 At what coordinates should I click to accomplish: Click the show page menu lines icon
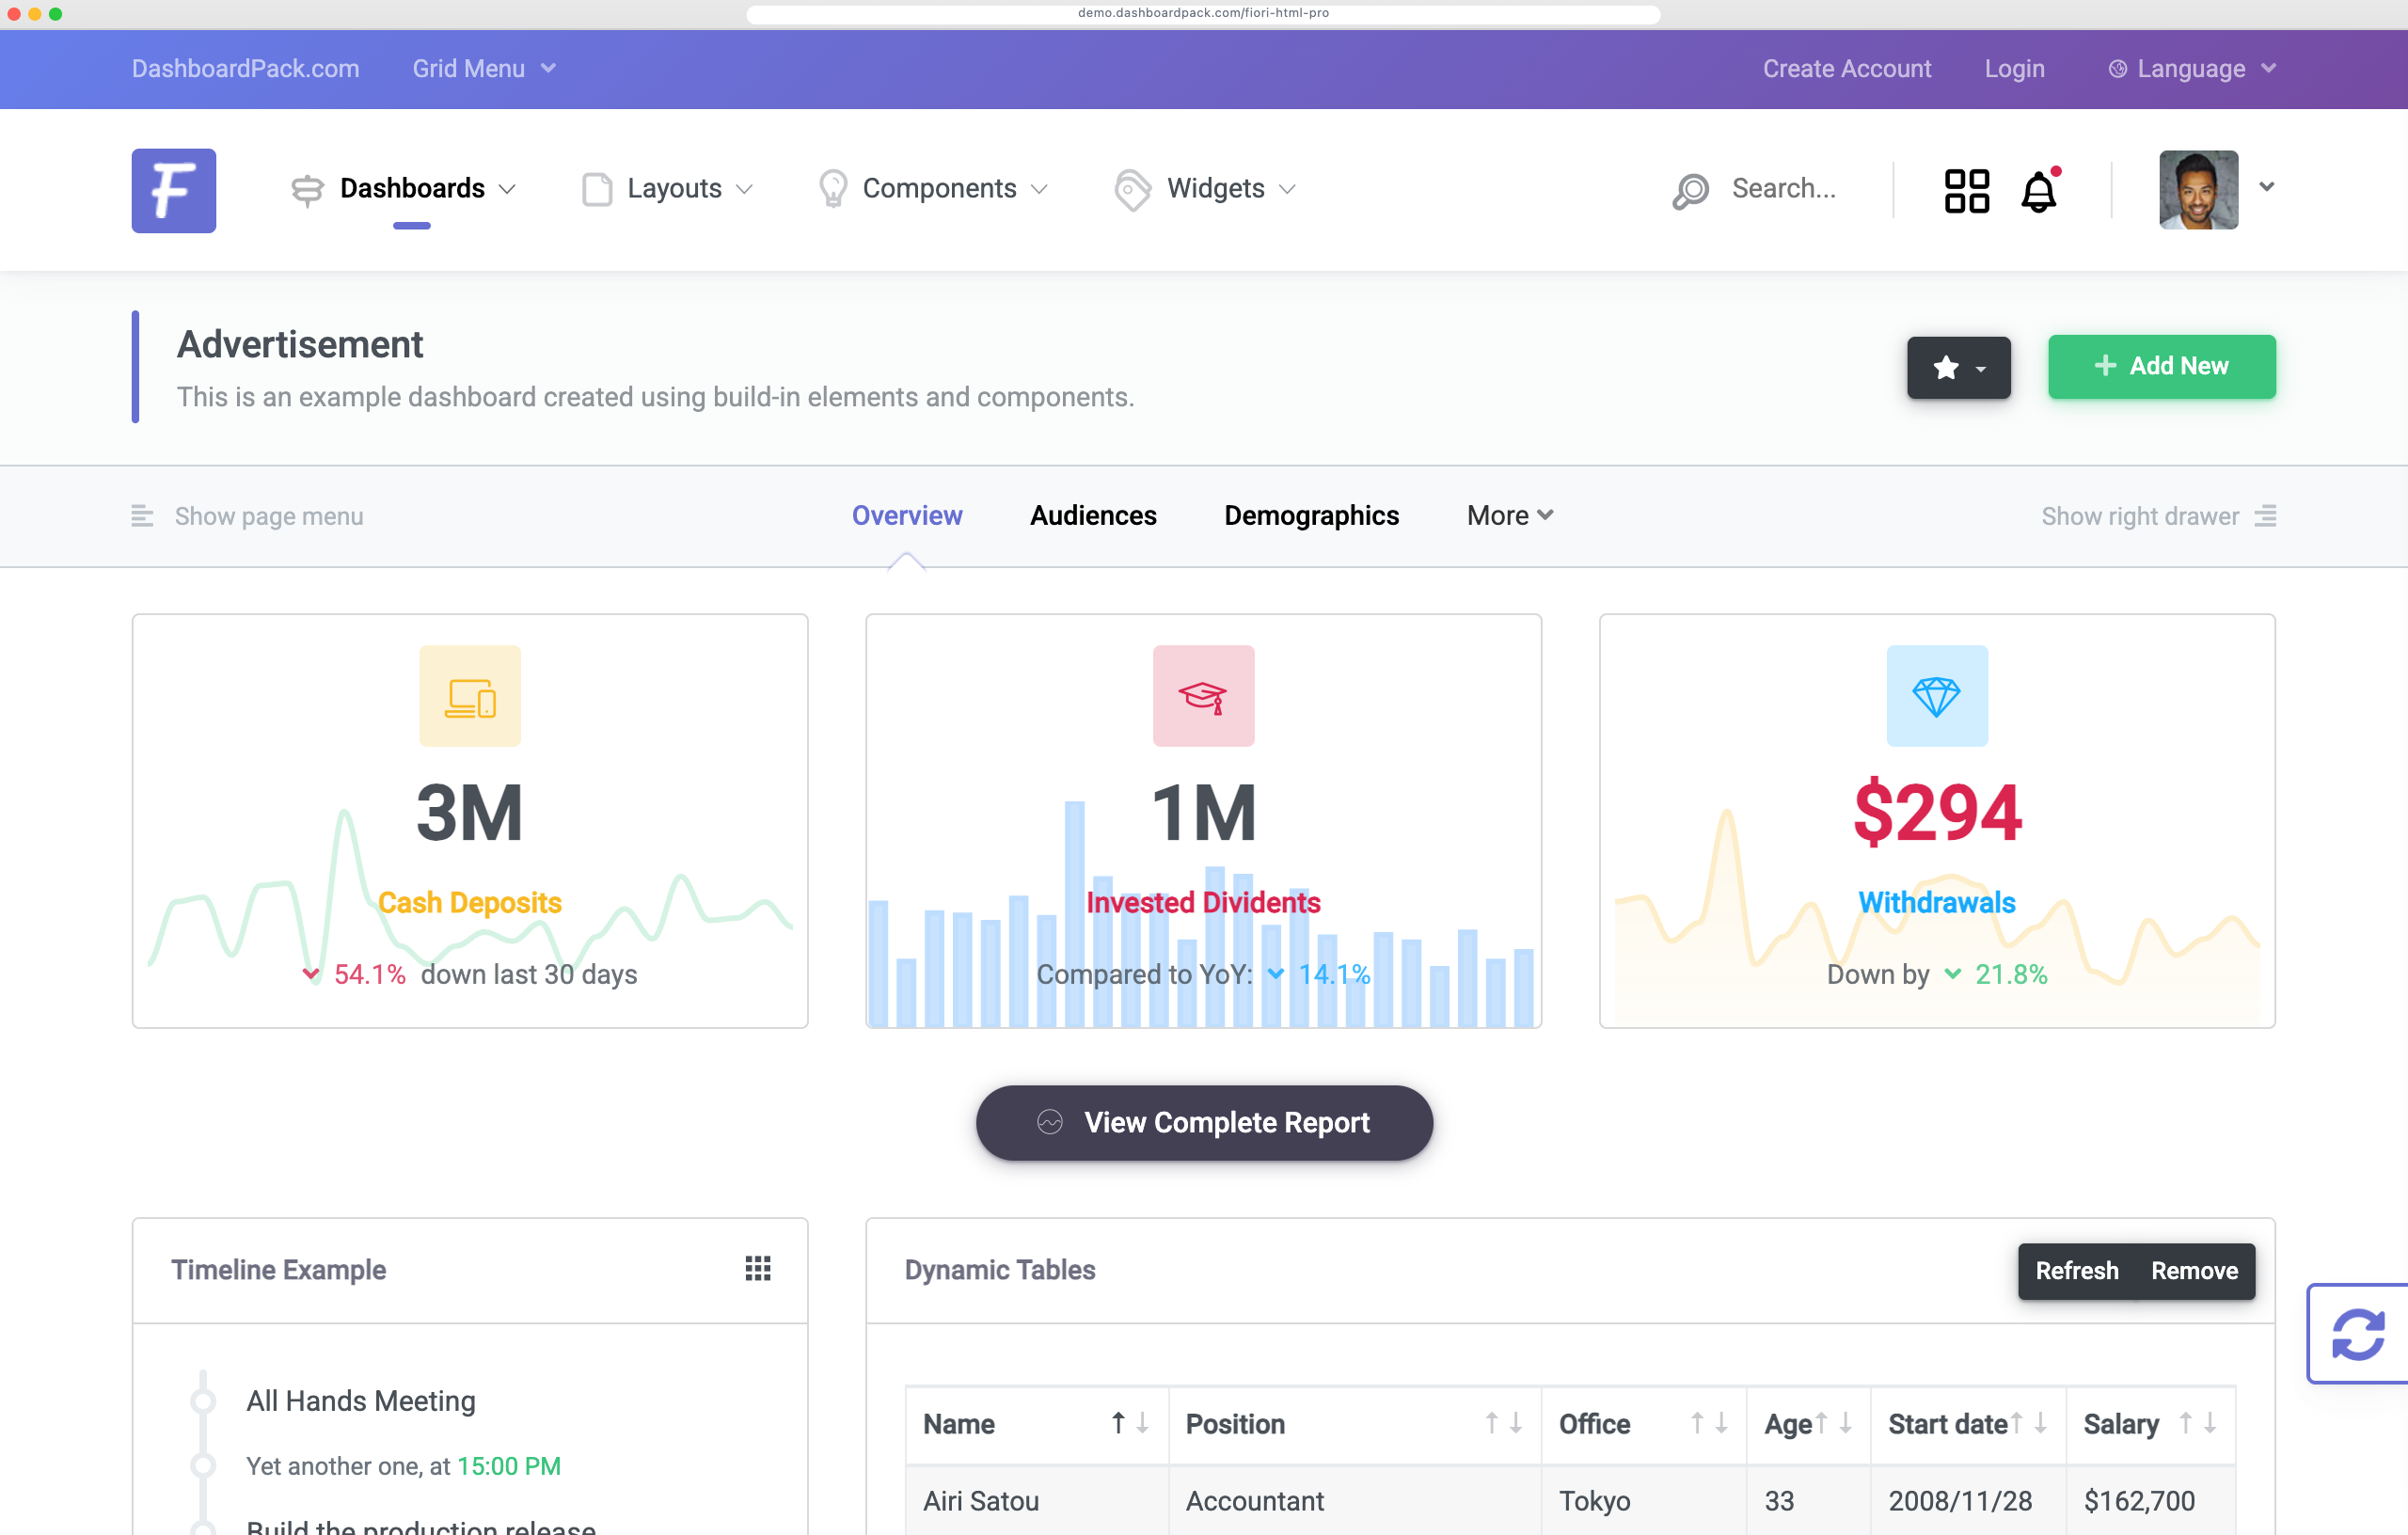tap(142, 516)
